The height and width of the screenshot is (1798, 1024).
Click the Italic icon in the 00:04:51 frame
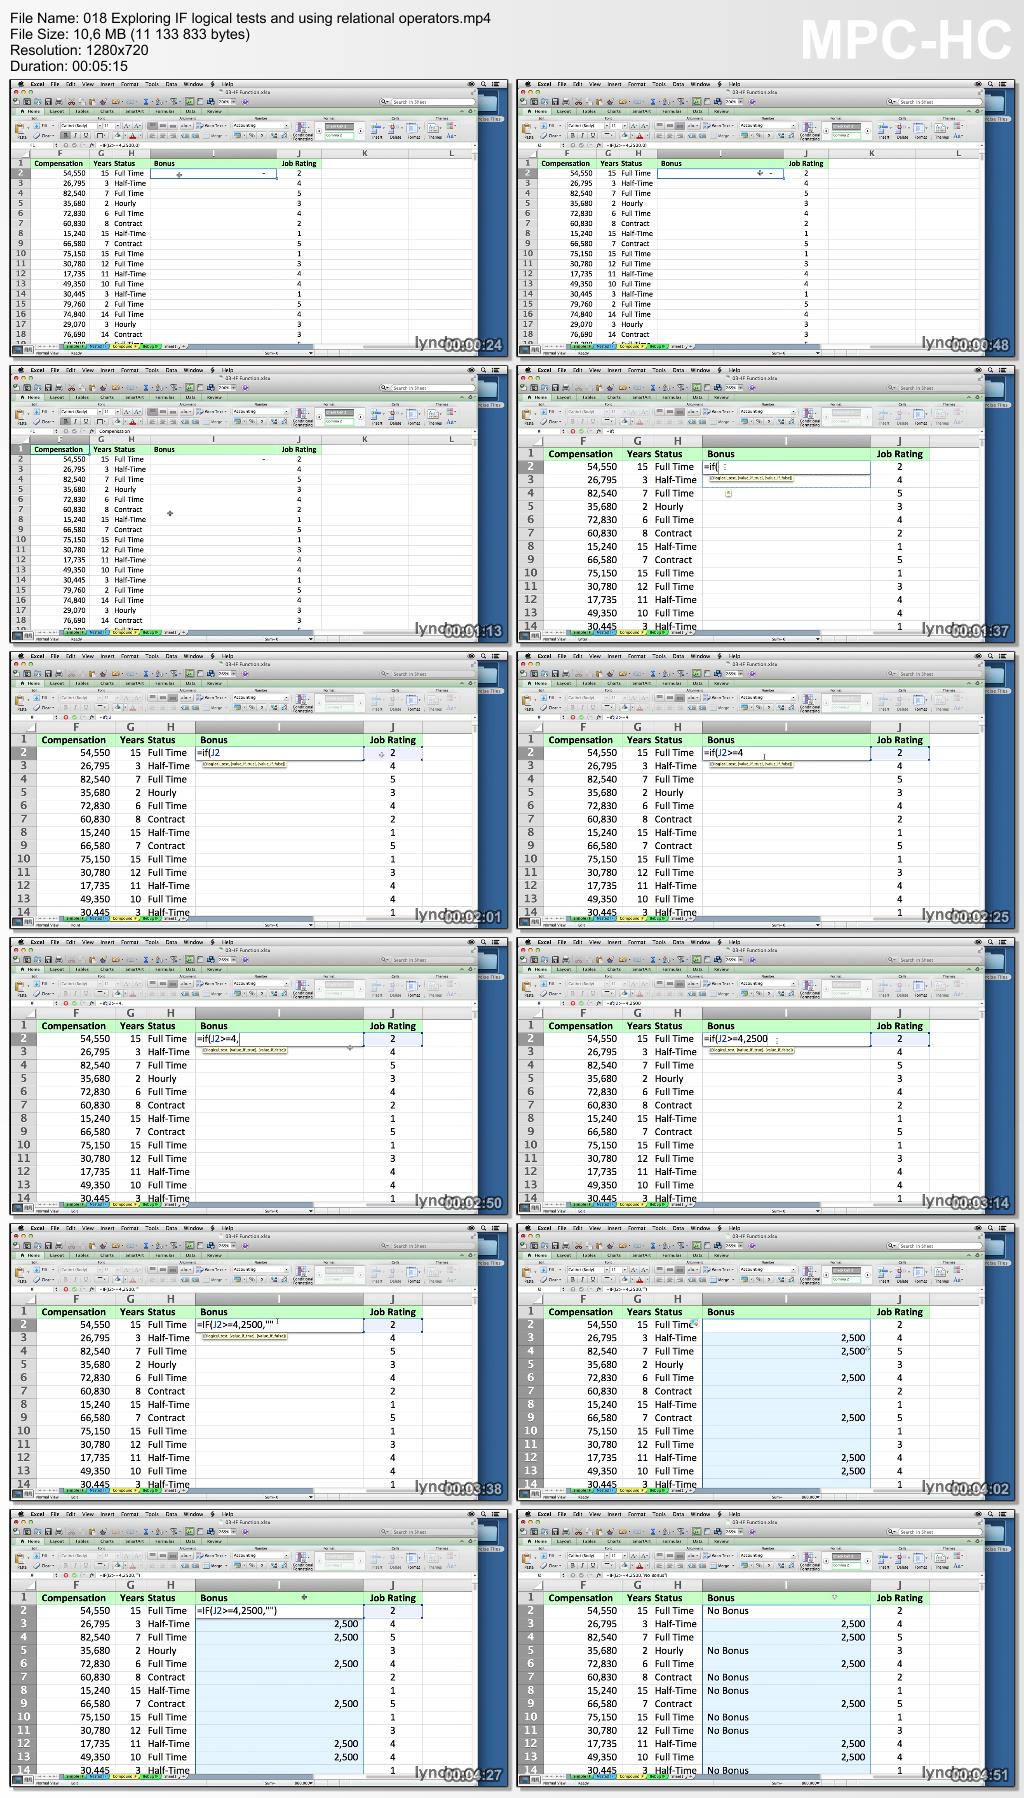tap(582, 1565)
